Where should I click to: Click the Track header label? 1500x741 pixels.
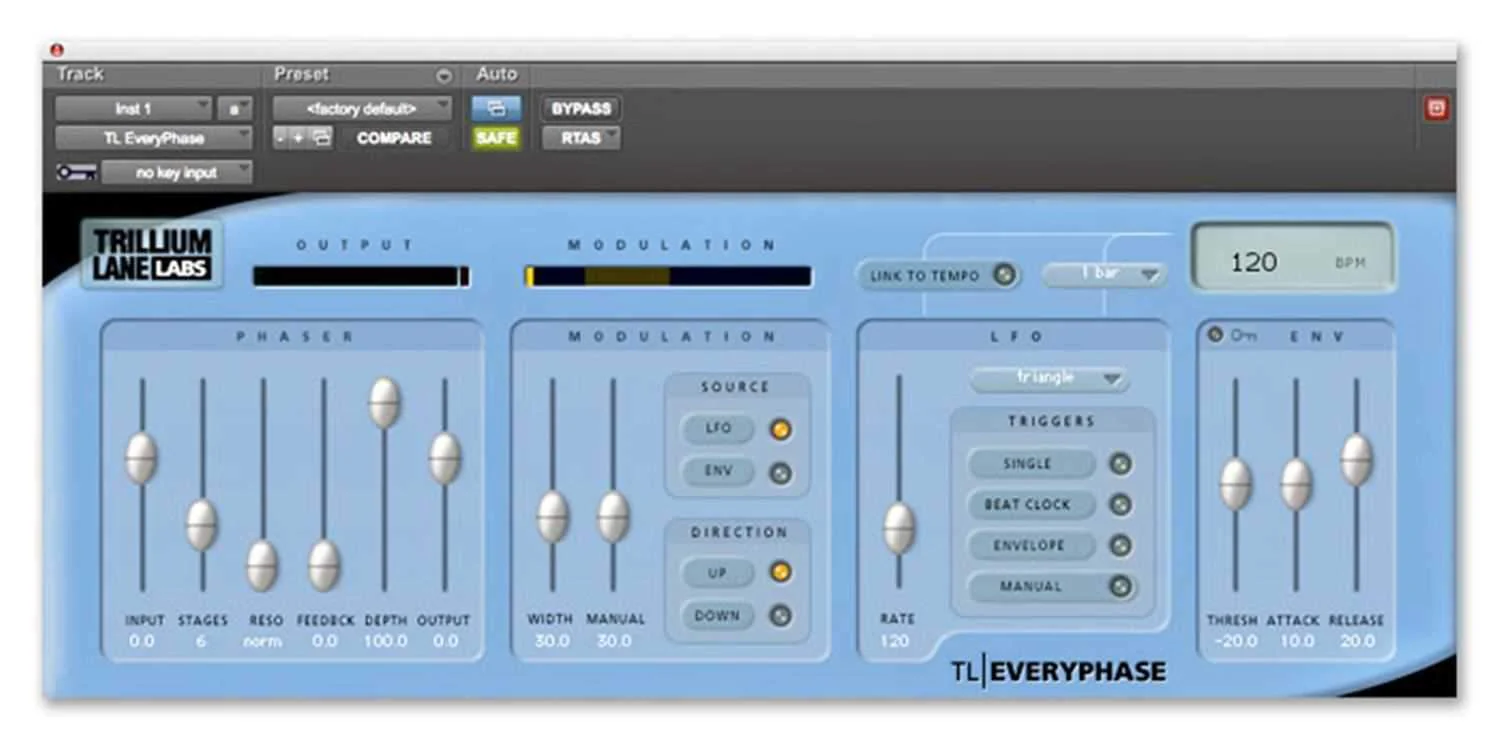pos(80,75)
